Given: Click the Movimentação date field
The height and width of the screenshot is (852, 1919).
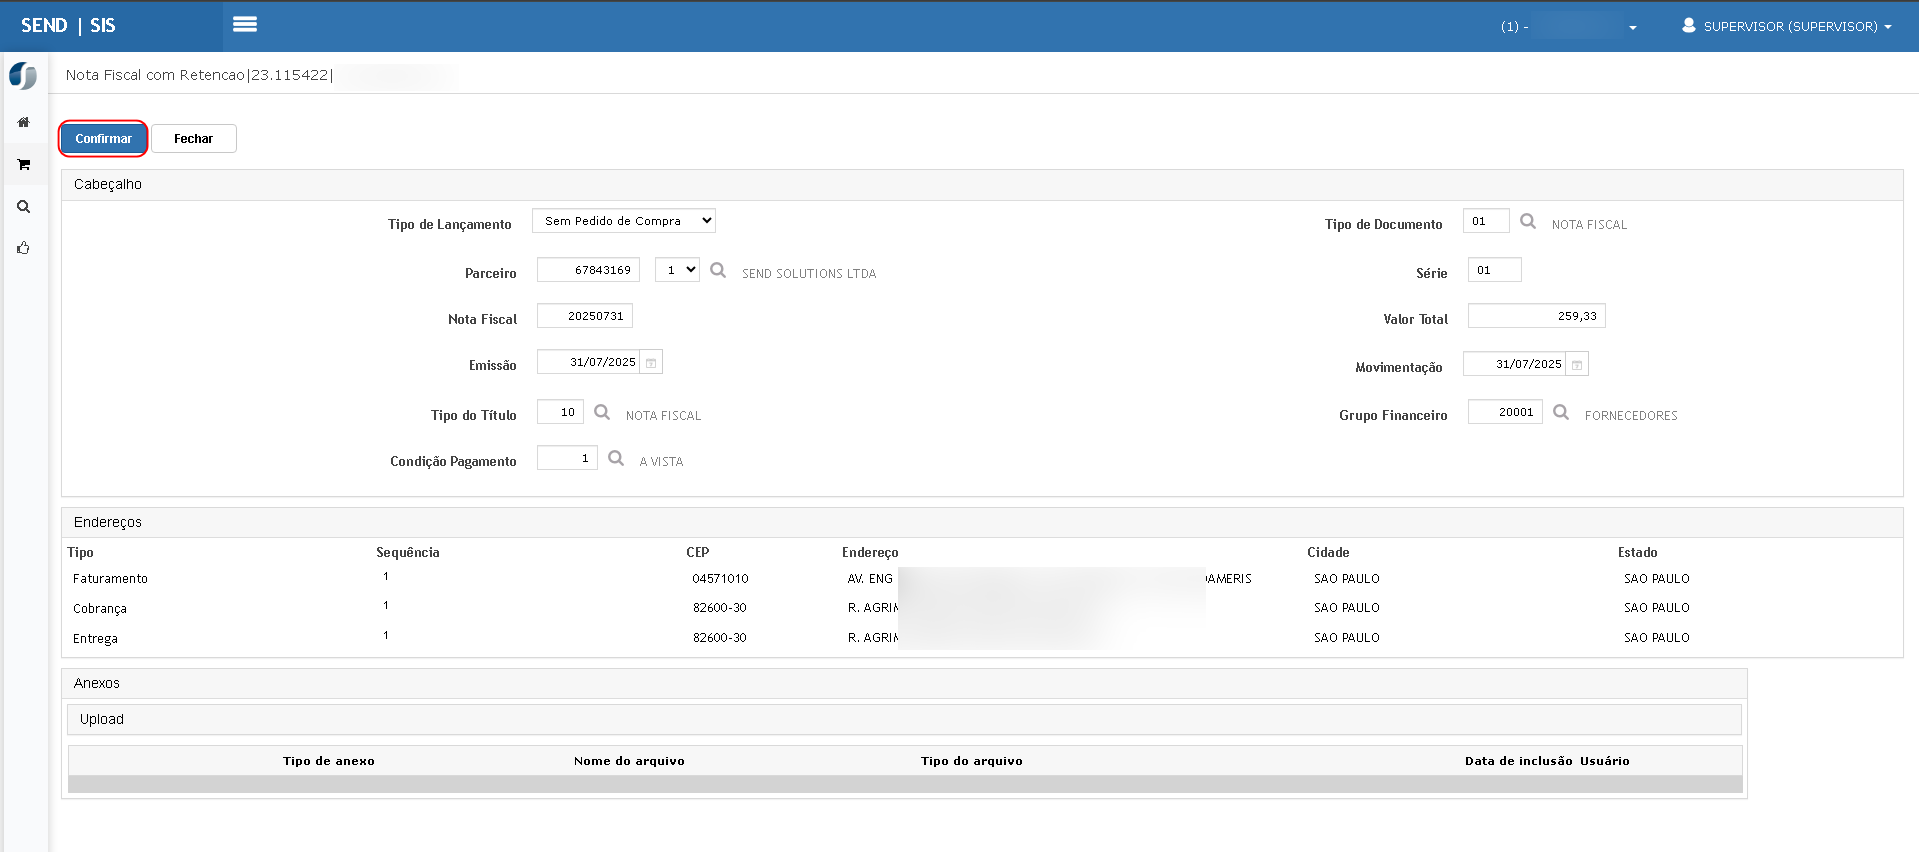Looking at the screenshot, I should 1514,364.
